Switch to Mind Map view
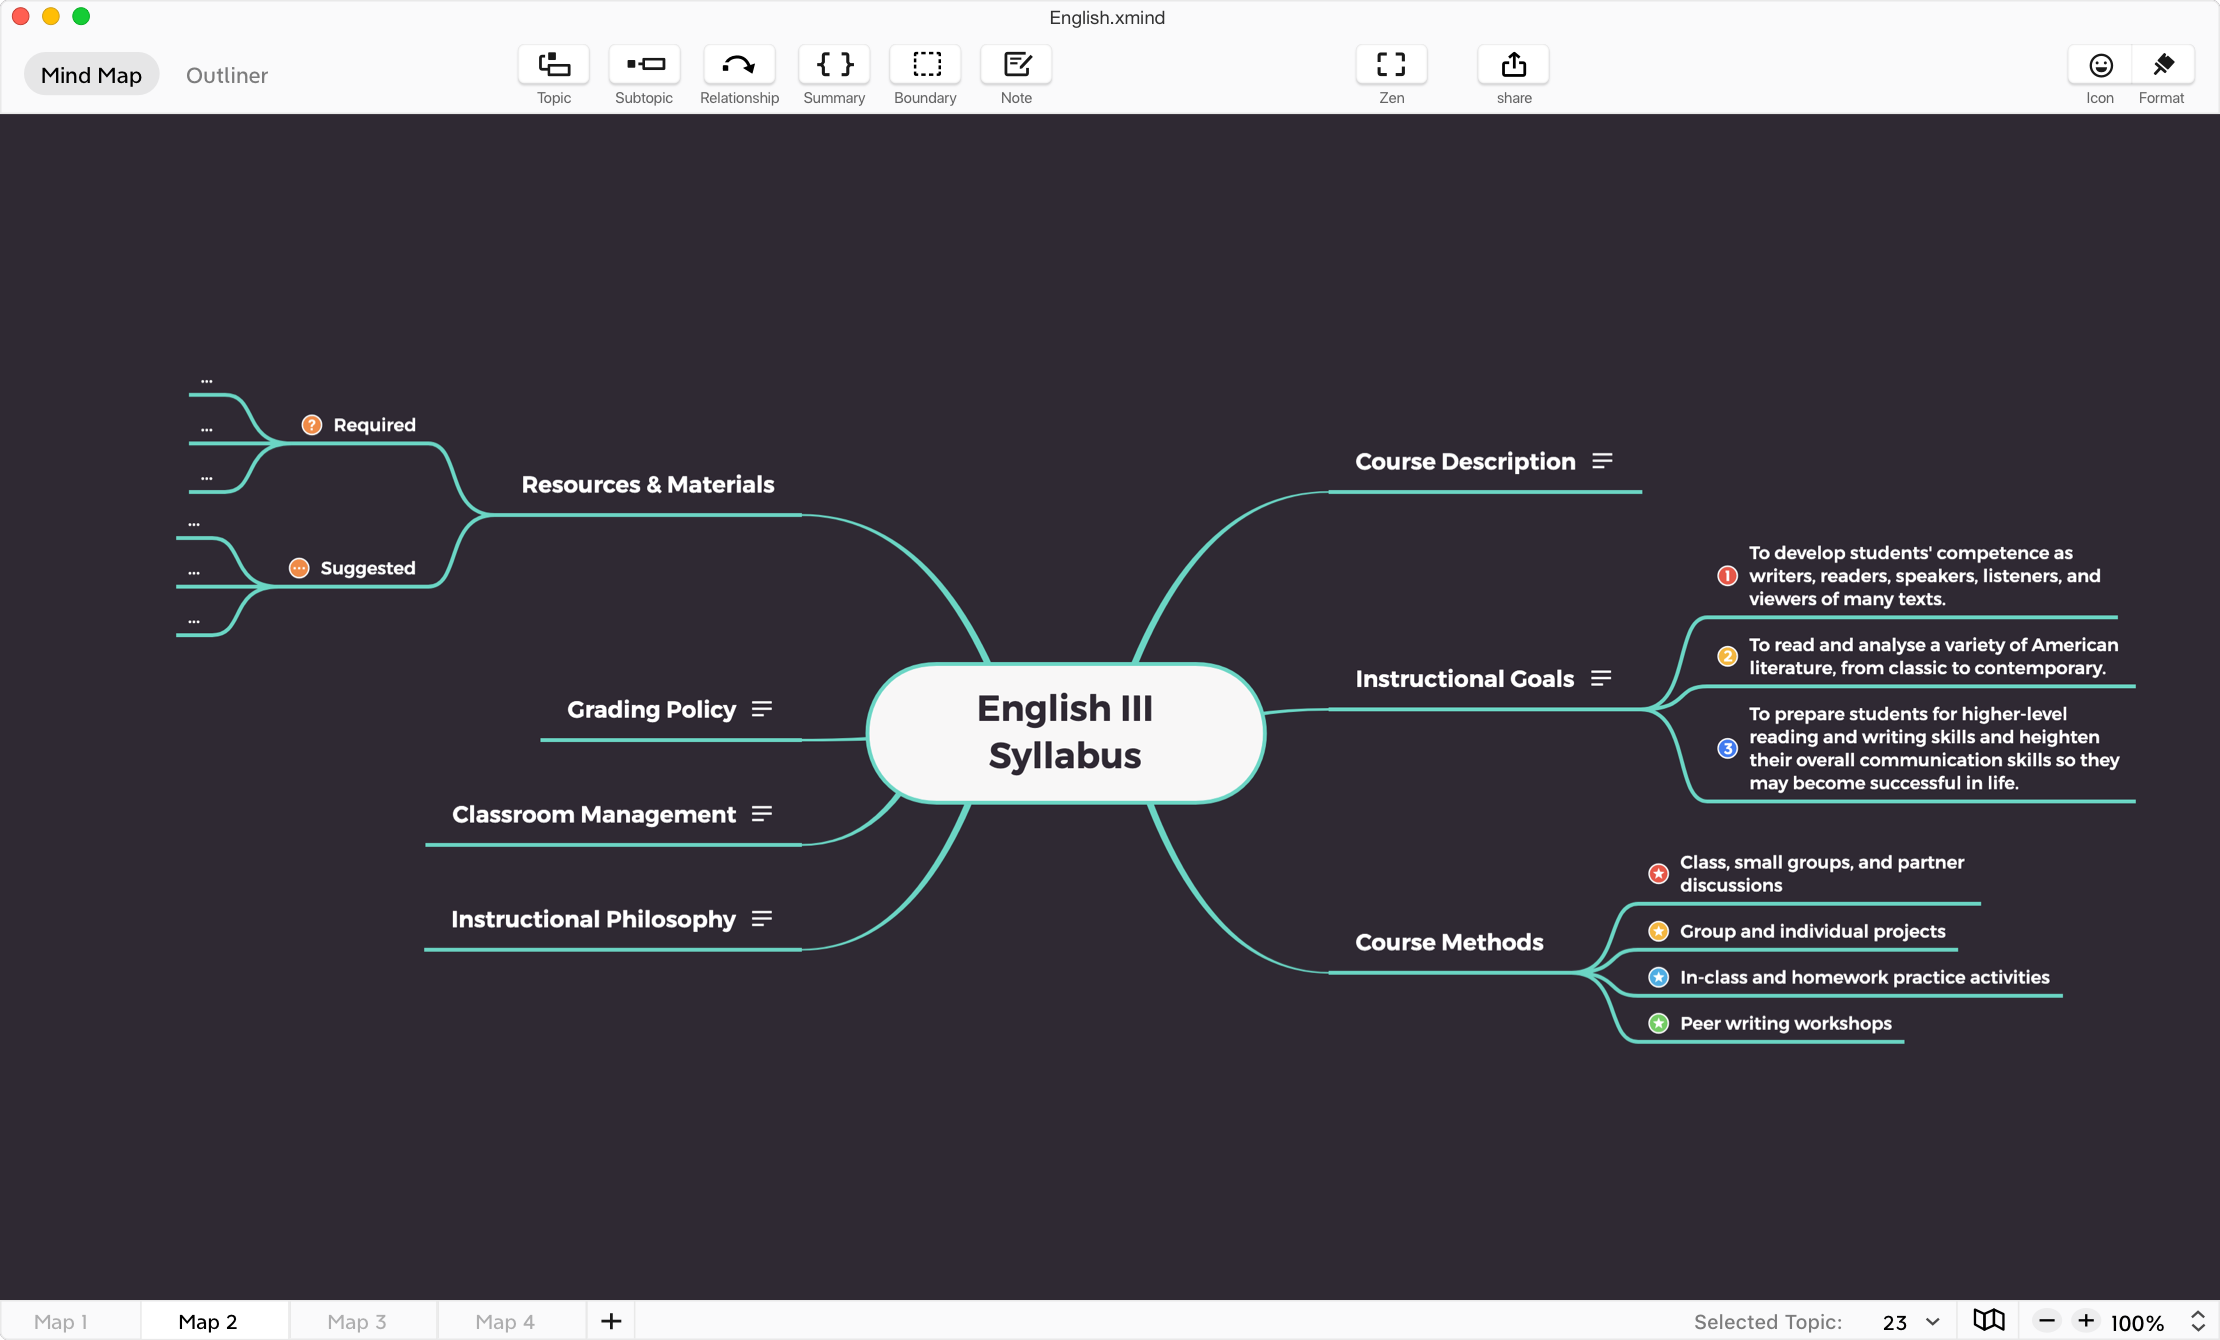Screen dimensions: 2220x1340 pyautogui.click(x=90, y=75)
